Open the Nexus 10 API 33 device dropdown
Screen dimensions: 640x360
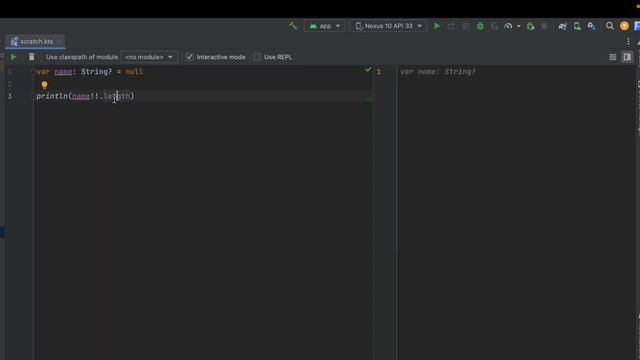coord(388,26)
